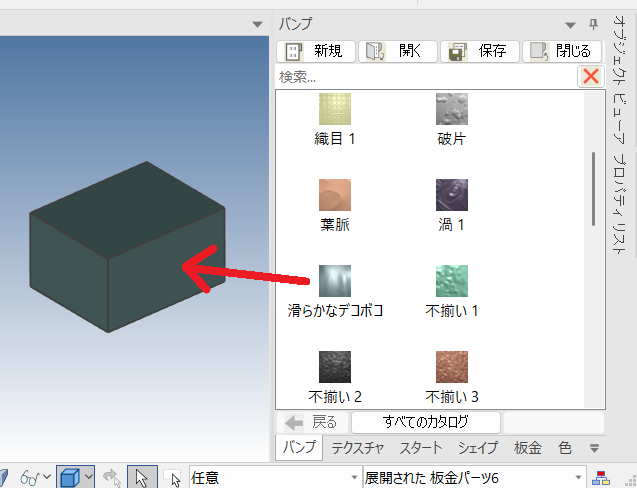Open the バンプ panel options dropdown arrow
The width and height of the screenshot is (637, 488).
(x=570, y=25)
